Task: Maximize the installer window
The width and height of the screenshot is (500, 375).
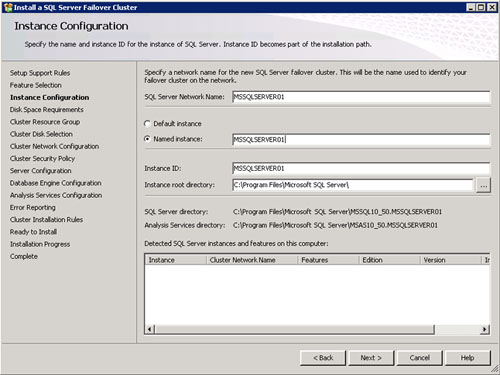Action: [481, 7]
